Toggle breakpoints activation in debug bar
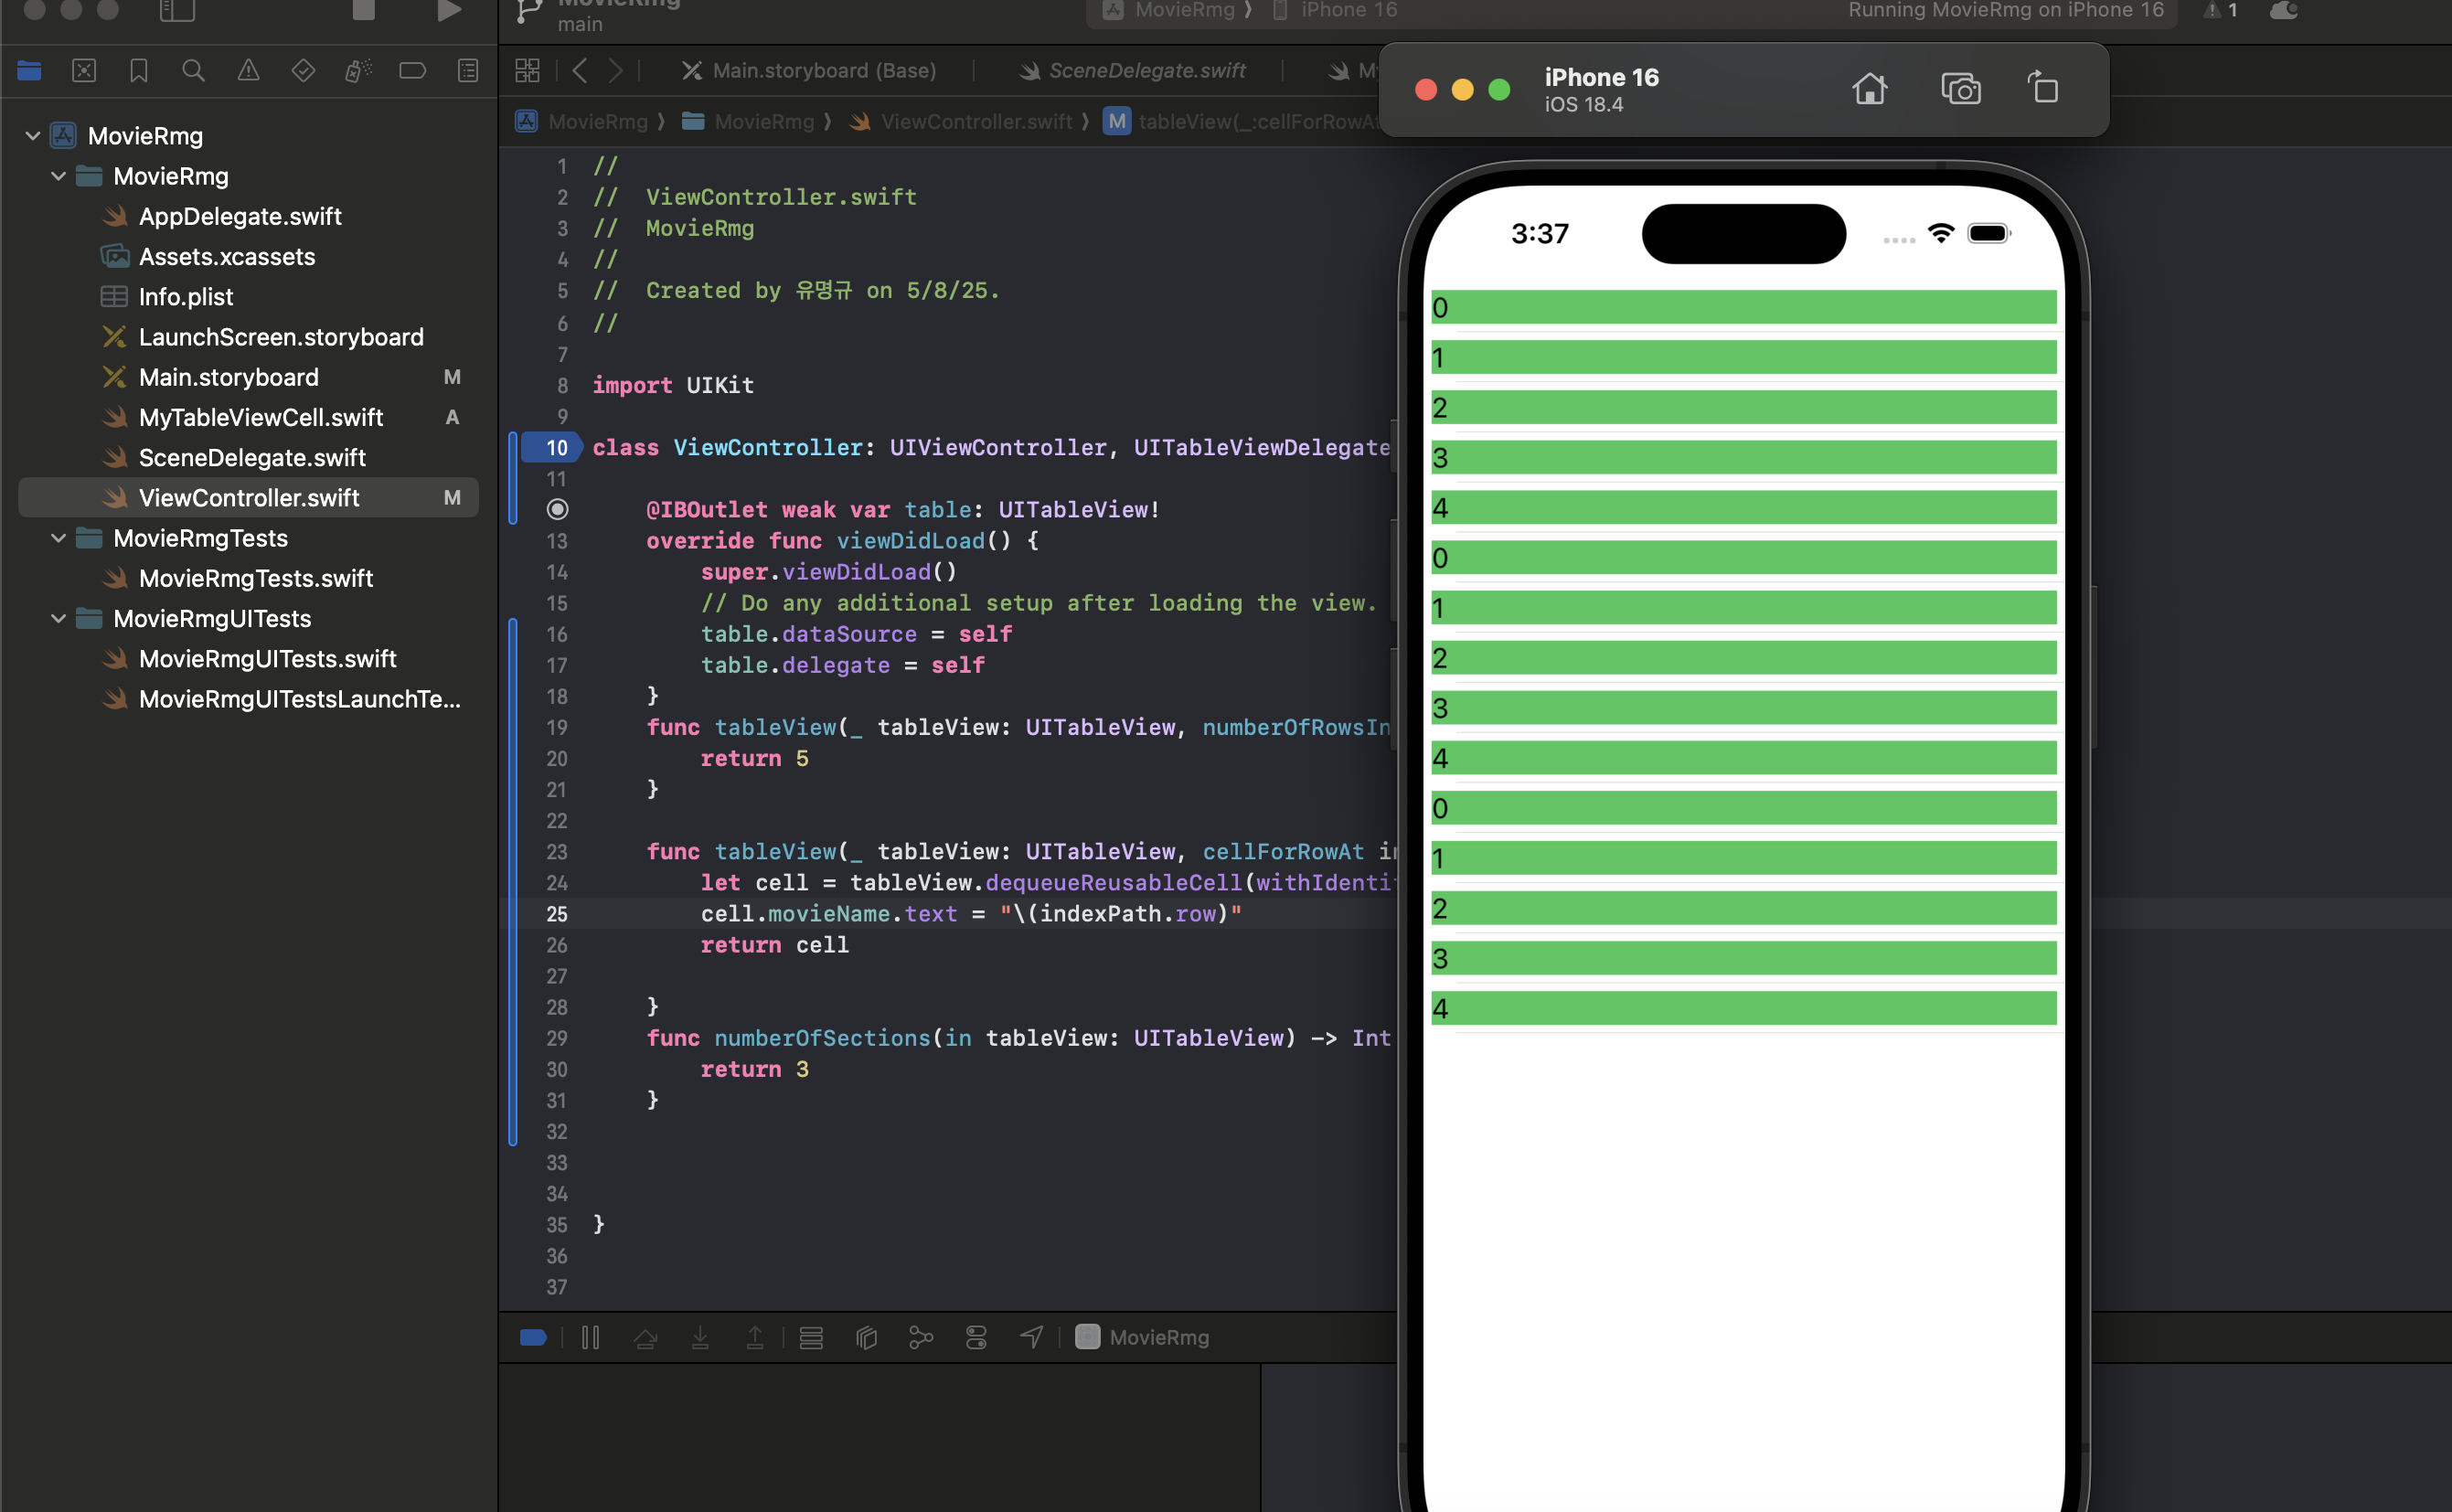Screen dimensions: 2452x1512 click(533, 1337)
